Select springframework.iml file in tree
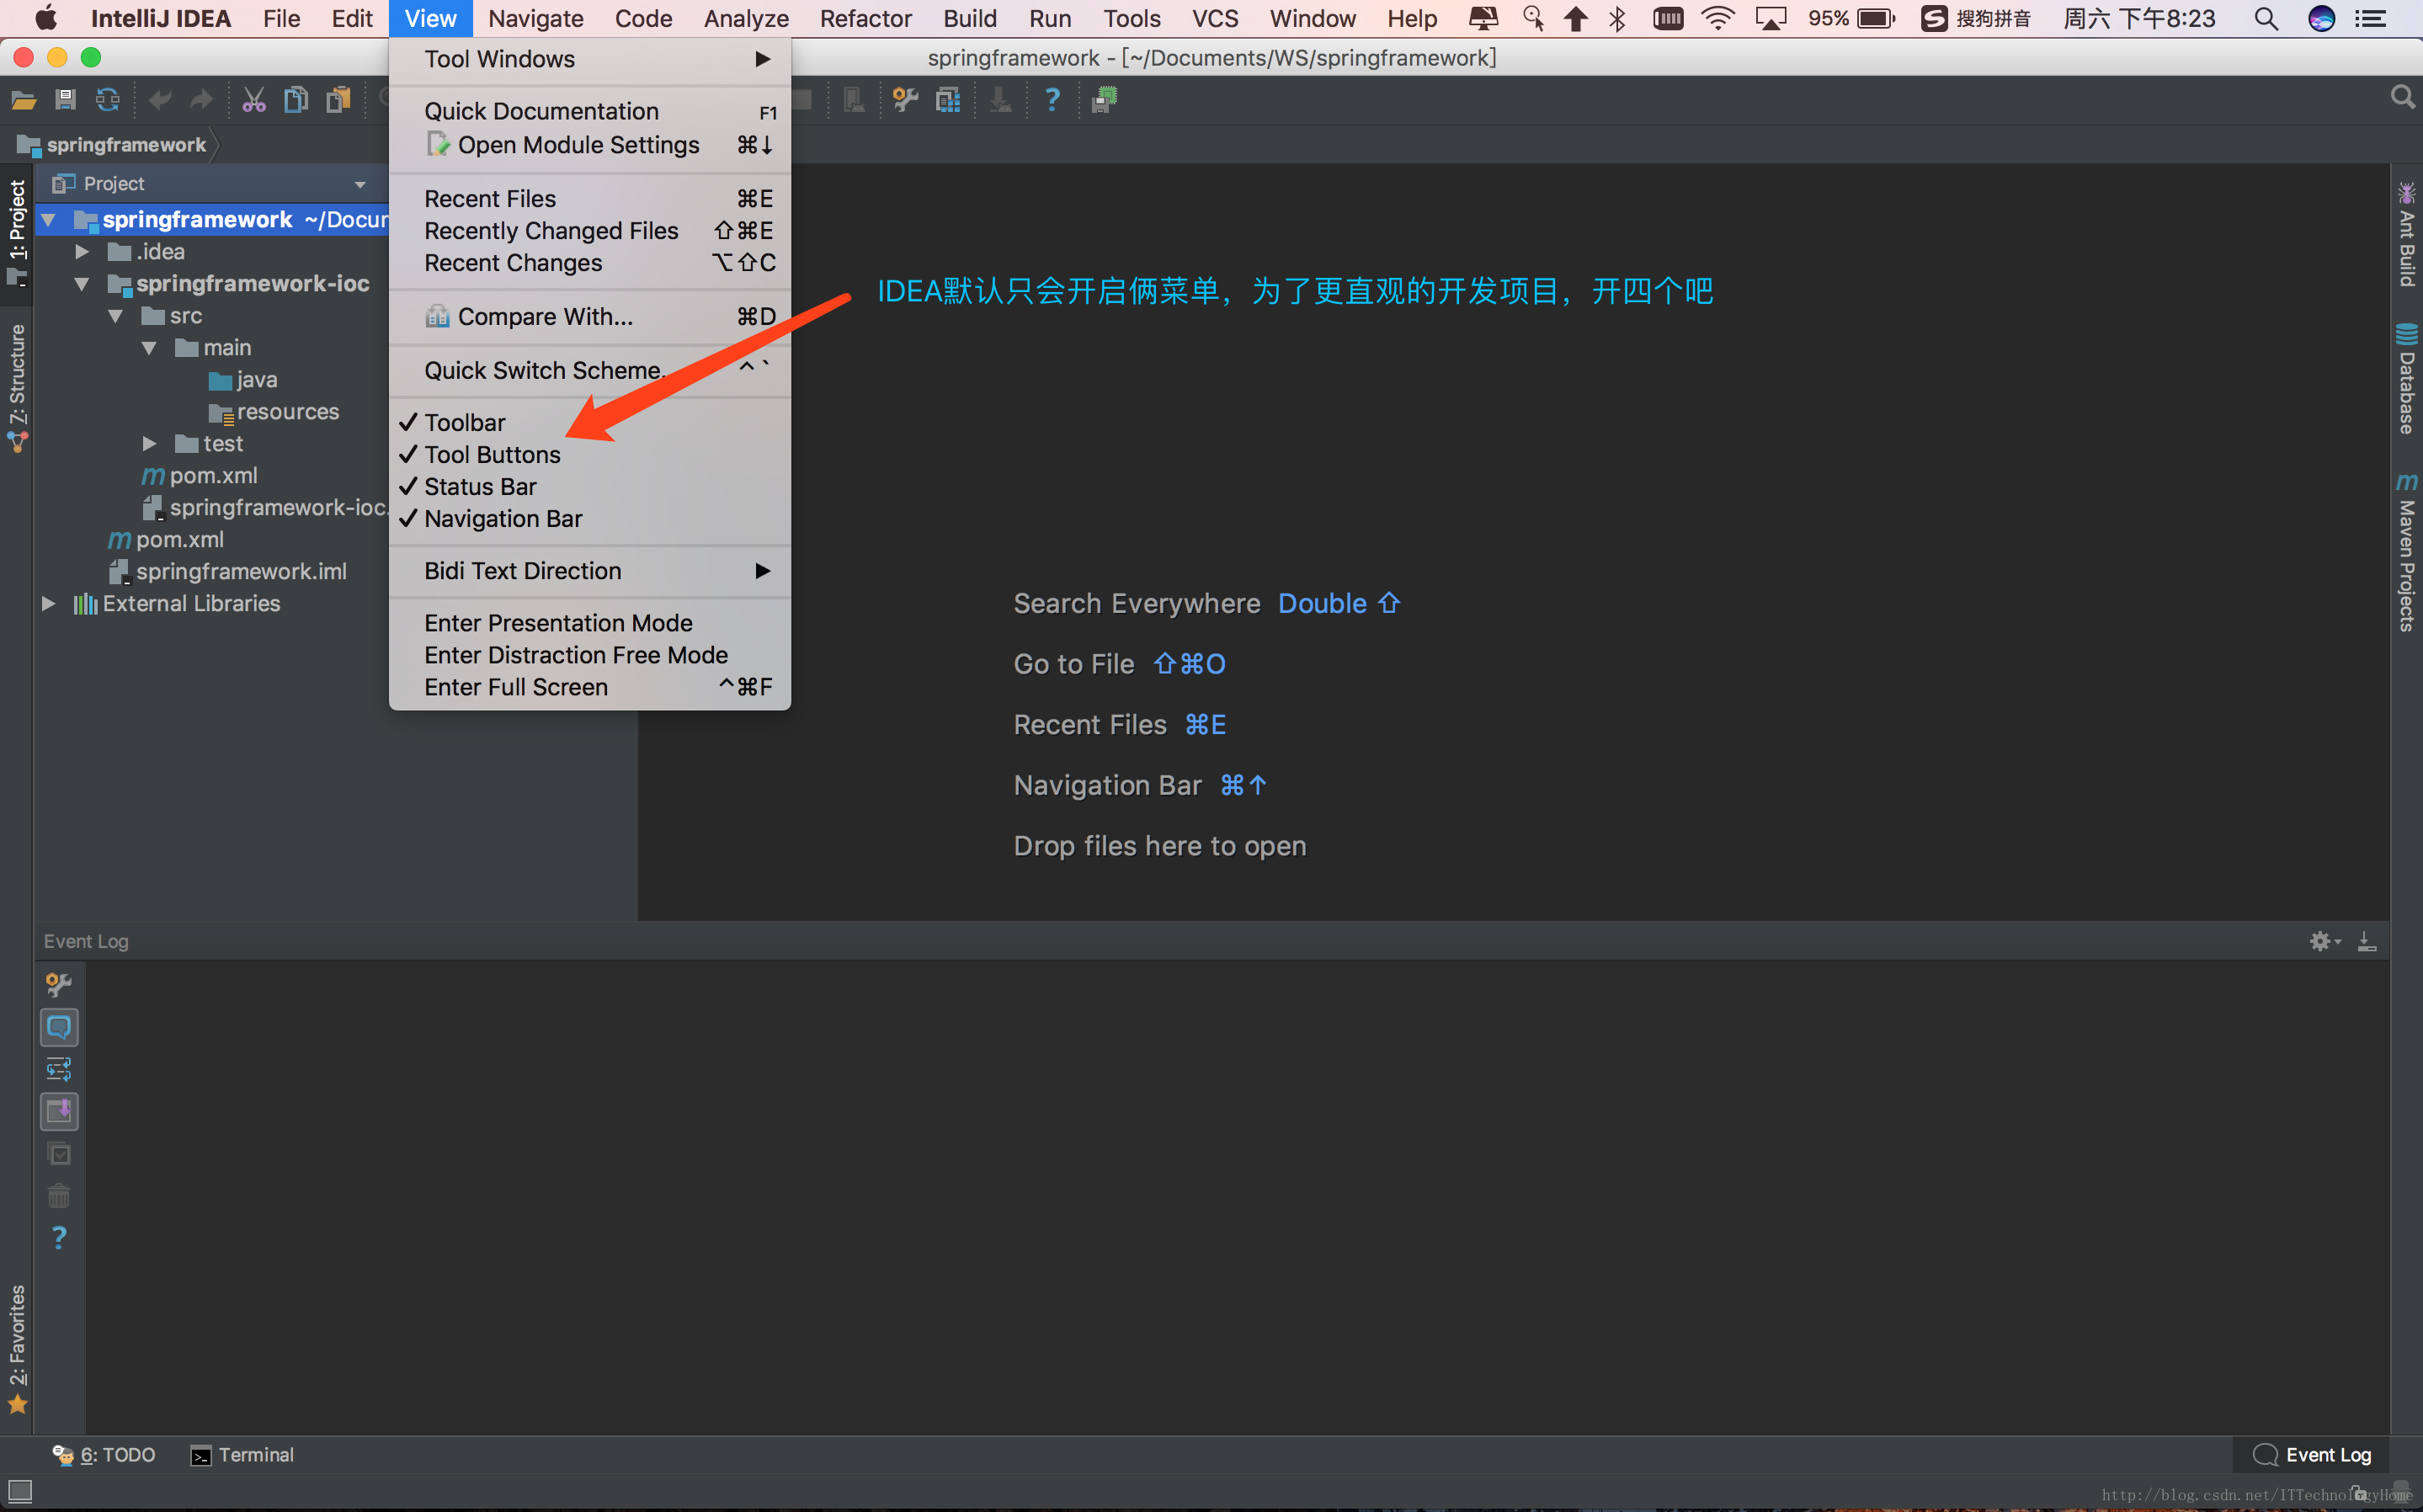Screen dimensions: 2423x1512 point(227,572)
